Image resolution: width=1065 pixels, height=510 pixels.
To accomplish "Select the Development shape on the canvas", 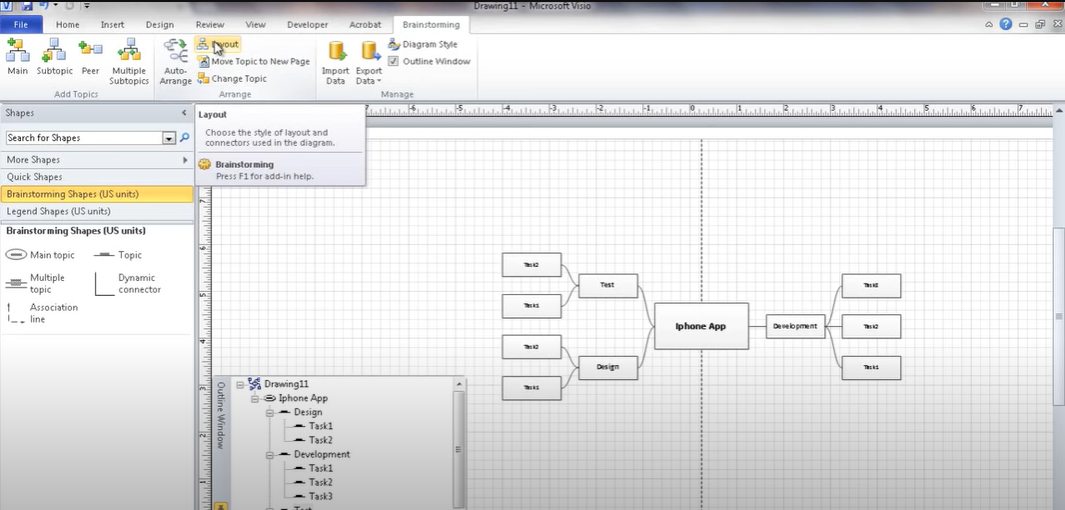I will click(x=795, y=326).
